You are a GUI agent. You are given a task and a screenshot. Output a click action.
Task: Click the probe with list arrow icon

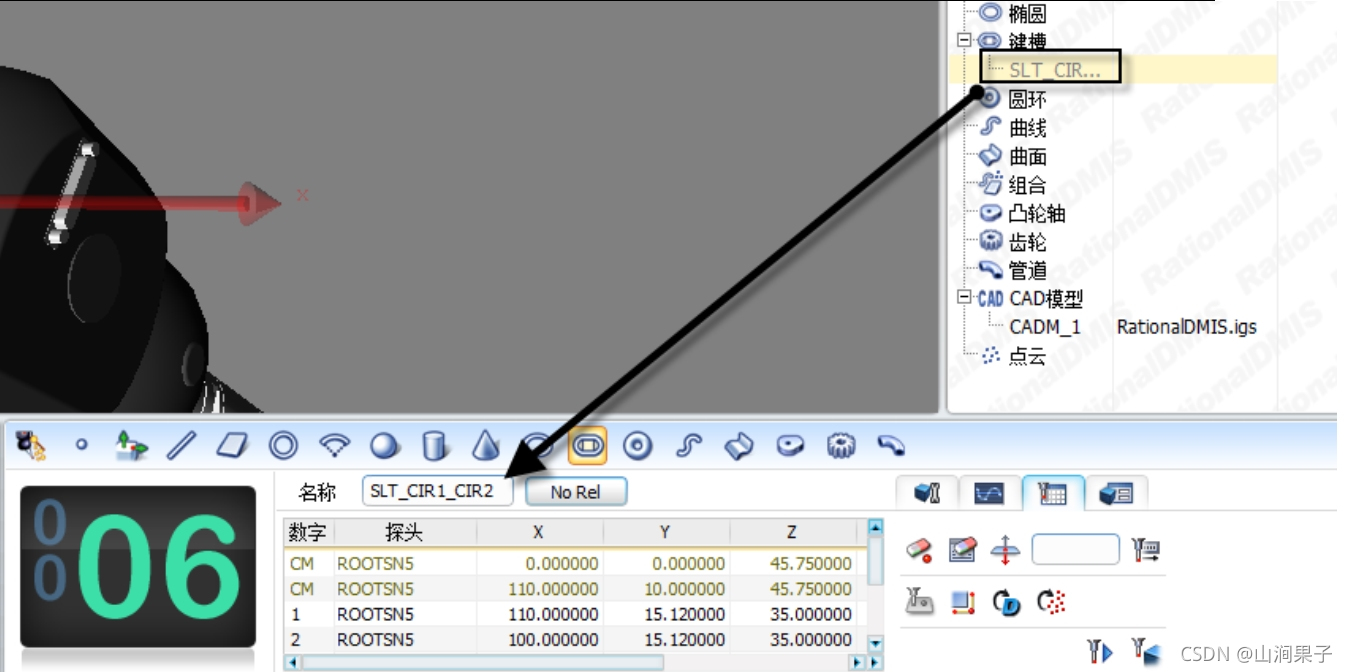coord(1145,549)
